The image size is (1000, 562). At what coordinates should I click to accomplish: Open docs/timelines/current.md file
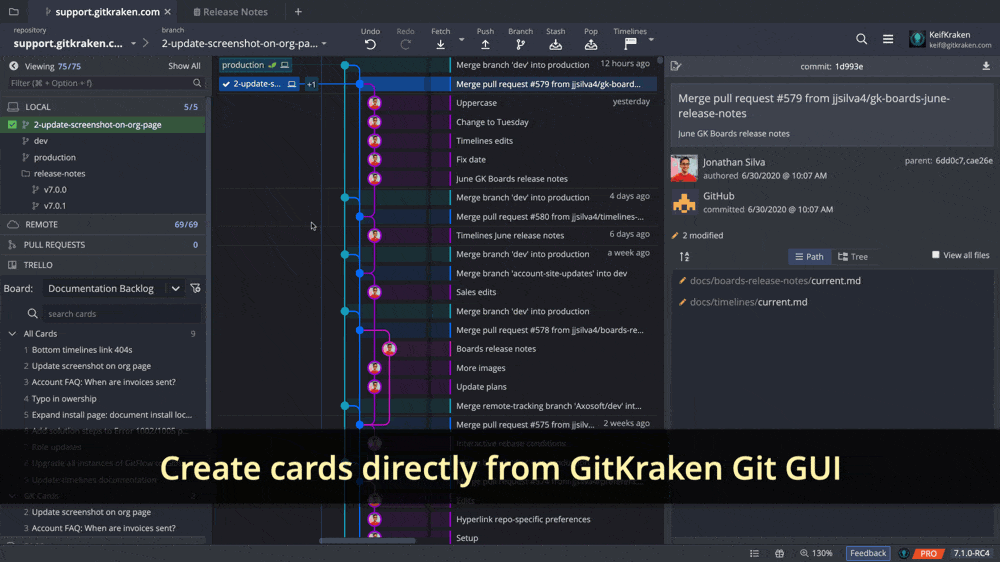748,302
